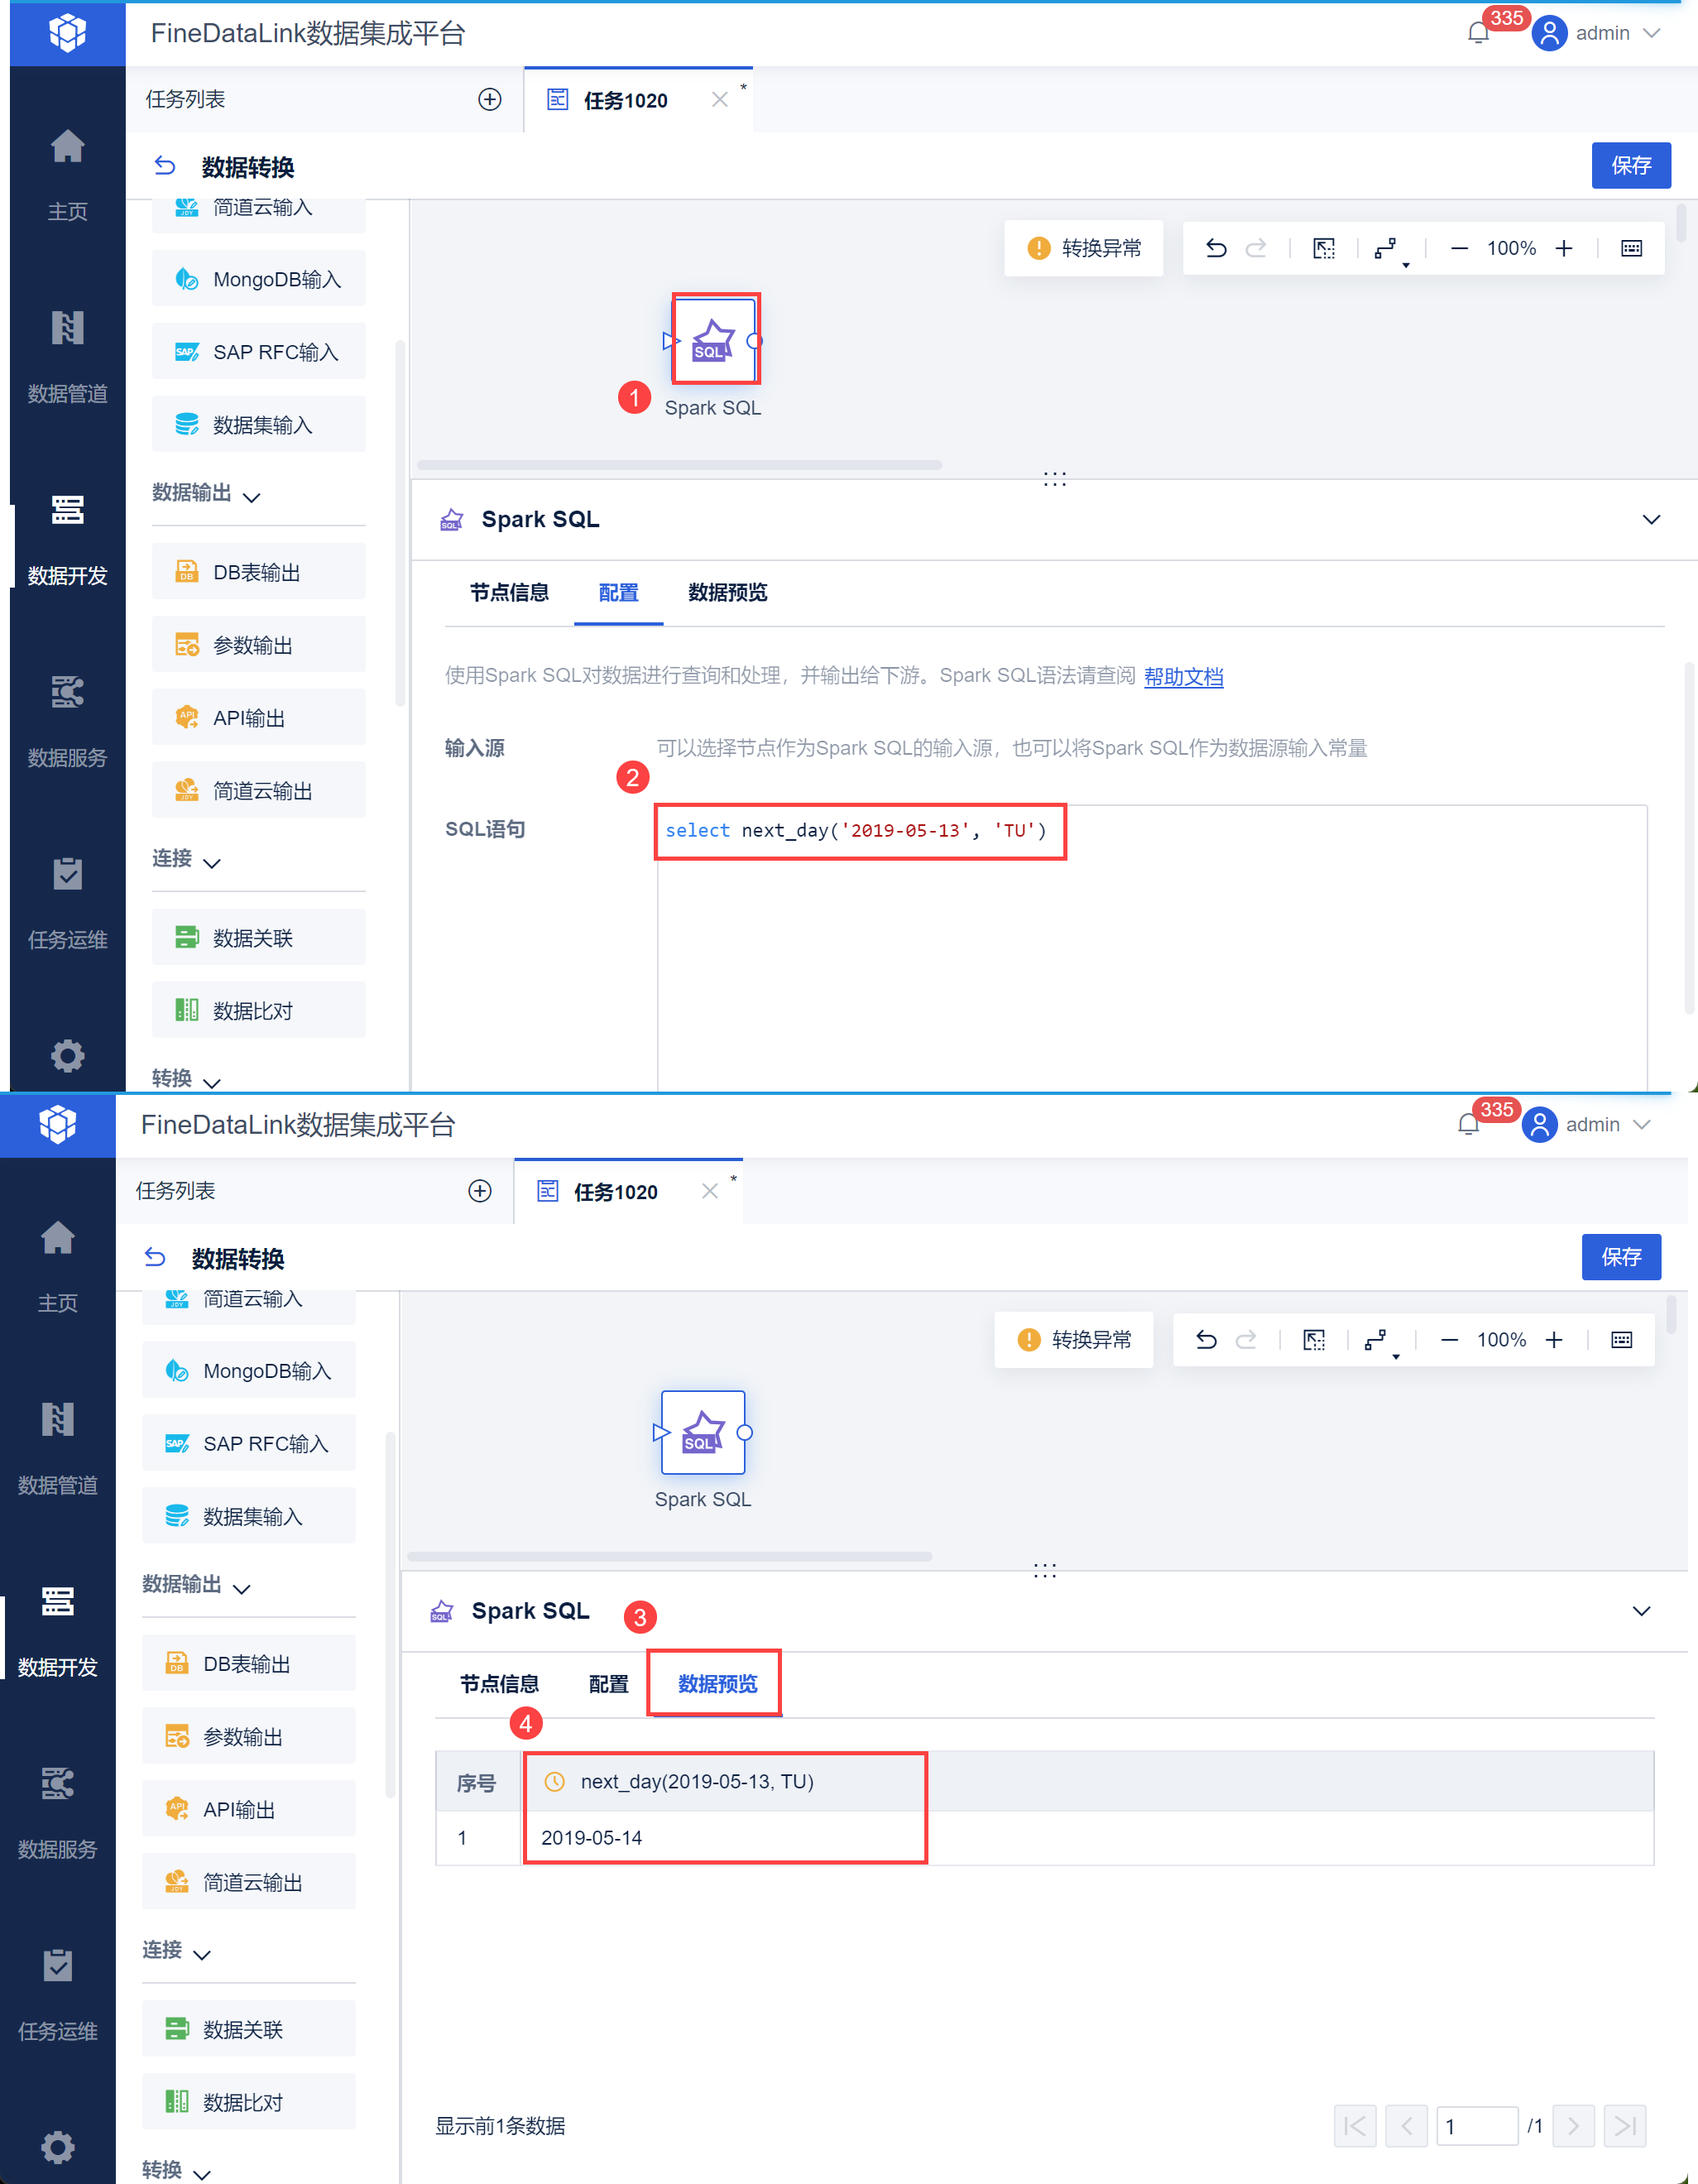Image resolution: width=1698 pixels, height=2184 pixels.
Task: Click the notification bell icon
Action: point(1477,34)
